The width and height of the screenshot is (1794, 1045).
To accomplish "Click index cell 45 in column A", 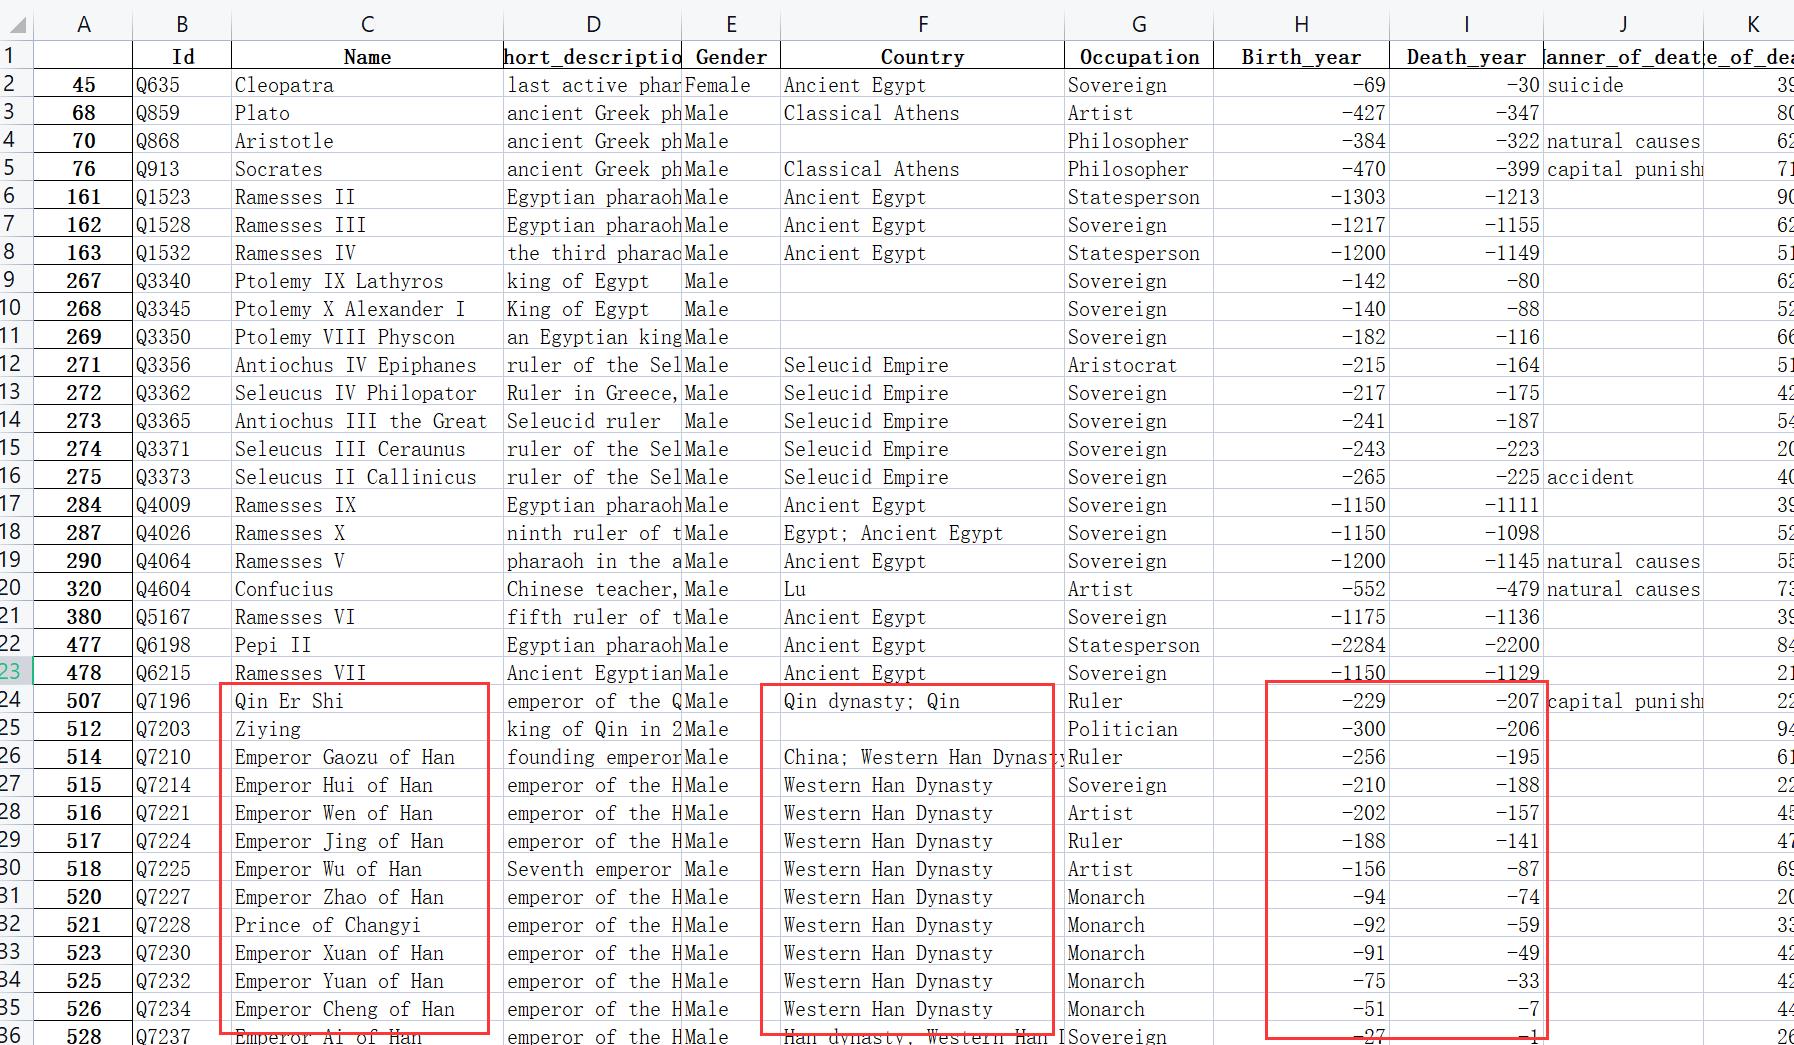I will [83, 85].
